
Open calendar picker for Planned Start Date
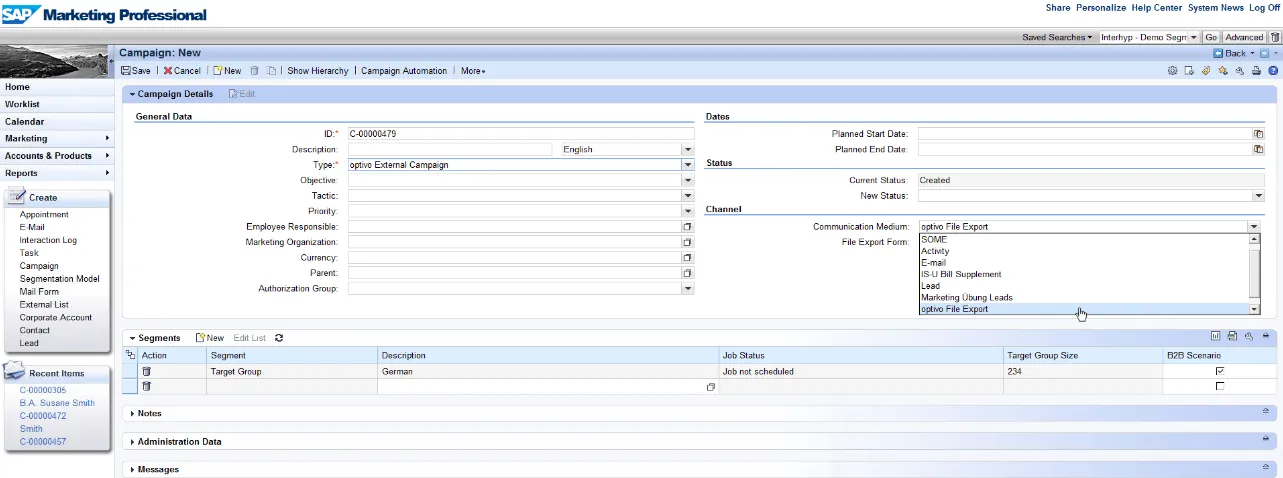(1259, 134)
